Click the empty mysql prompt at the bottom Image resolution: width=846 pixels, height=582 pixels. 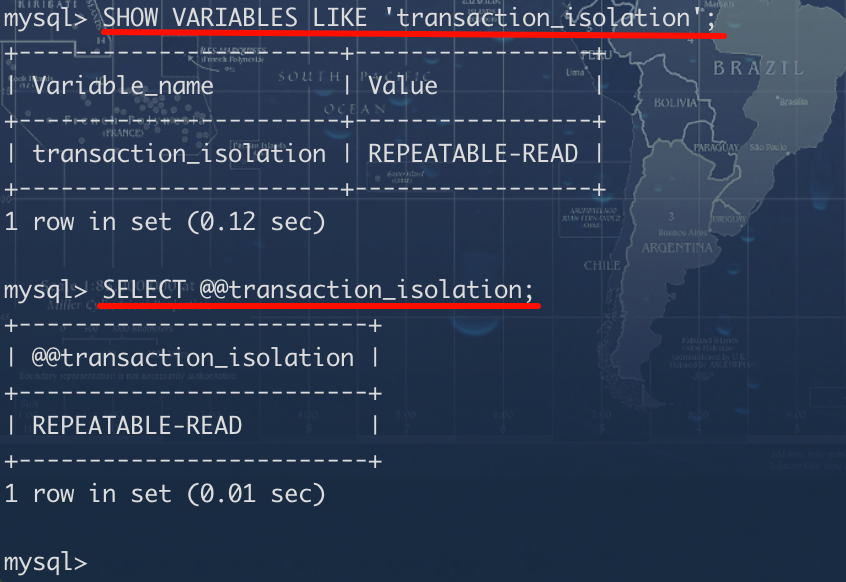tap(45, 562)
